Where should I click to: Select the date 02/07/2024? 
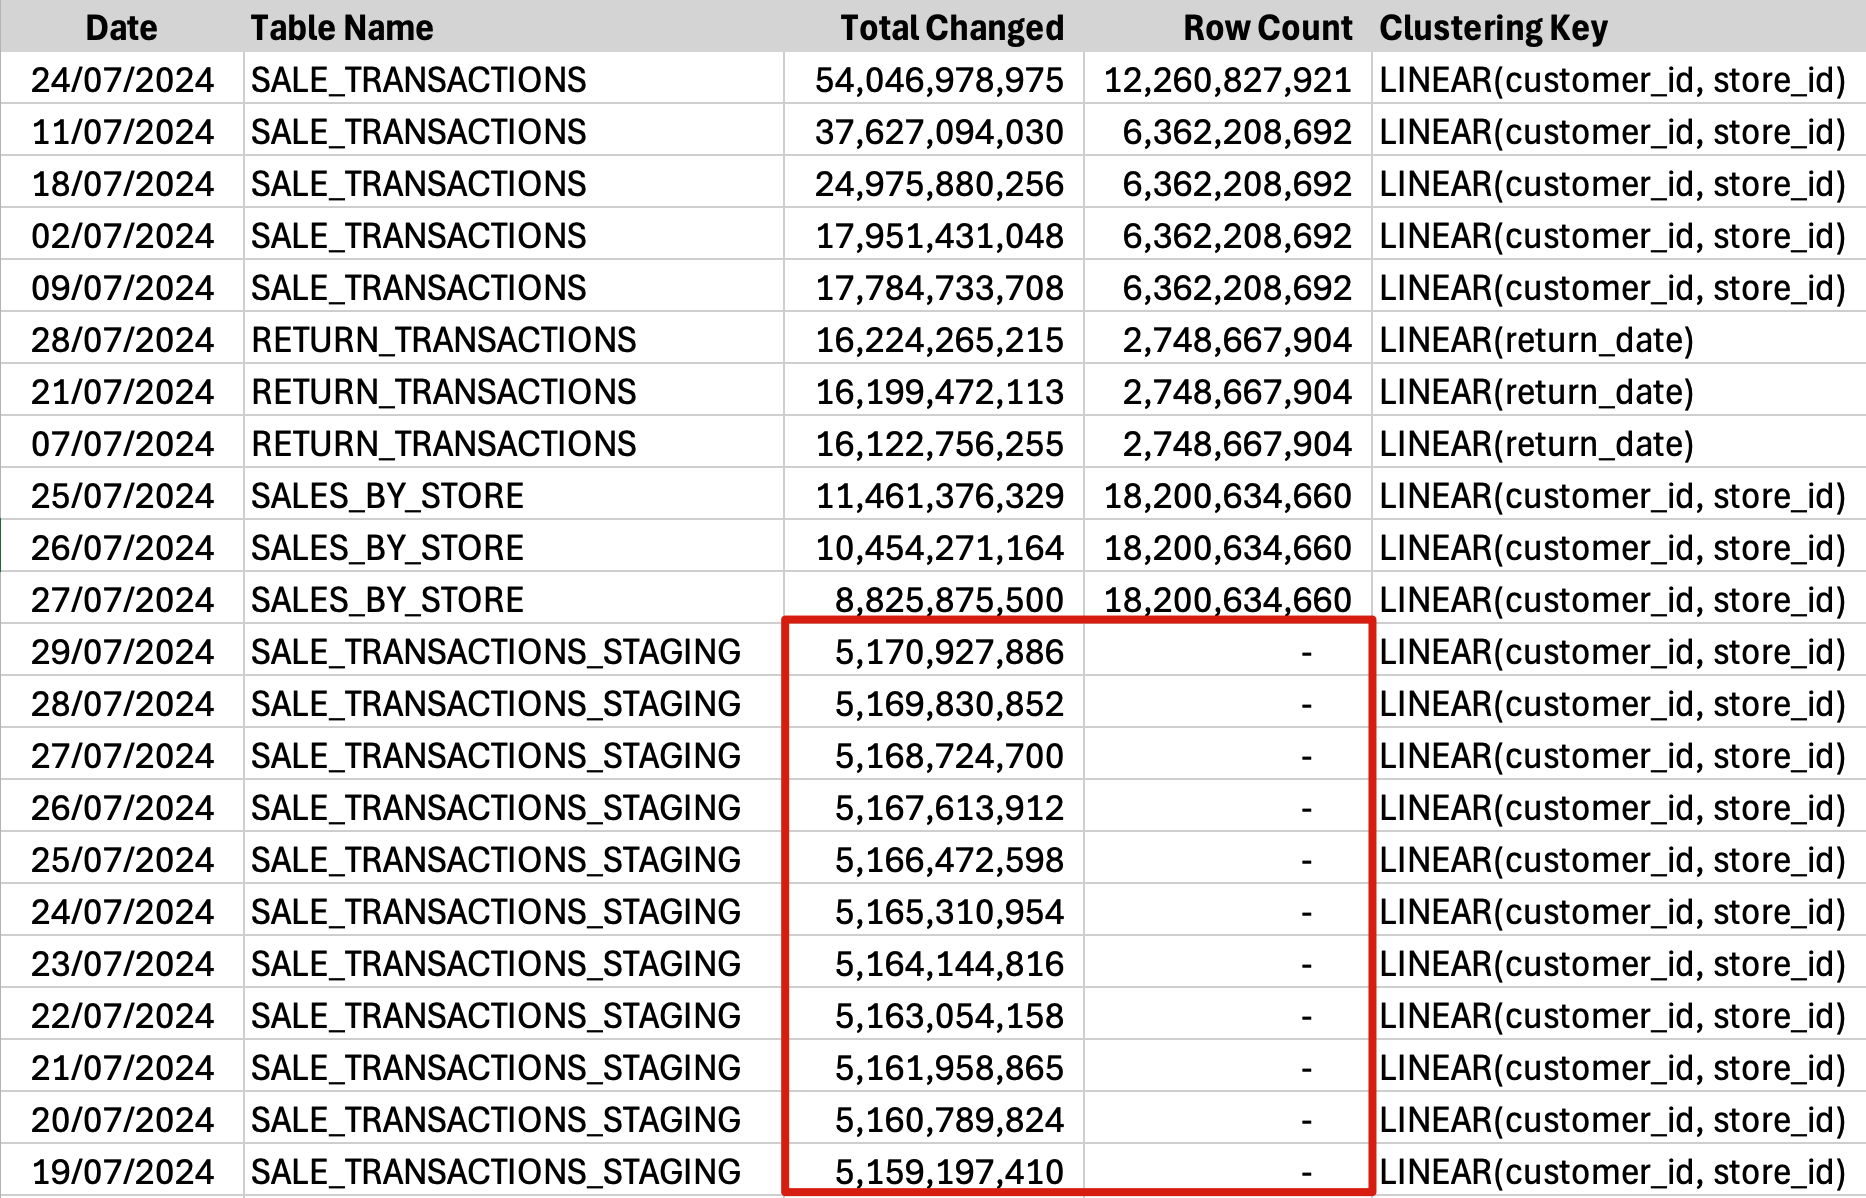click(122, 235)
